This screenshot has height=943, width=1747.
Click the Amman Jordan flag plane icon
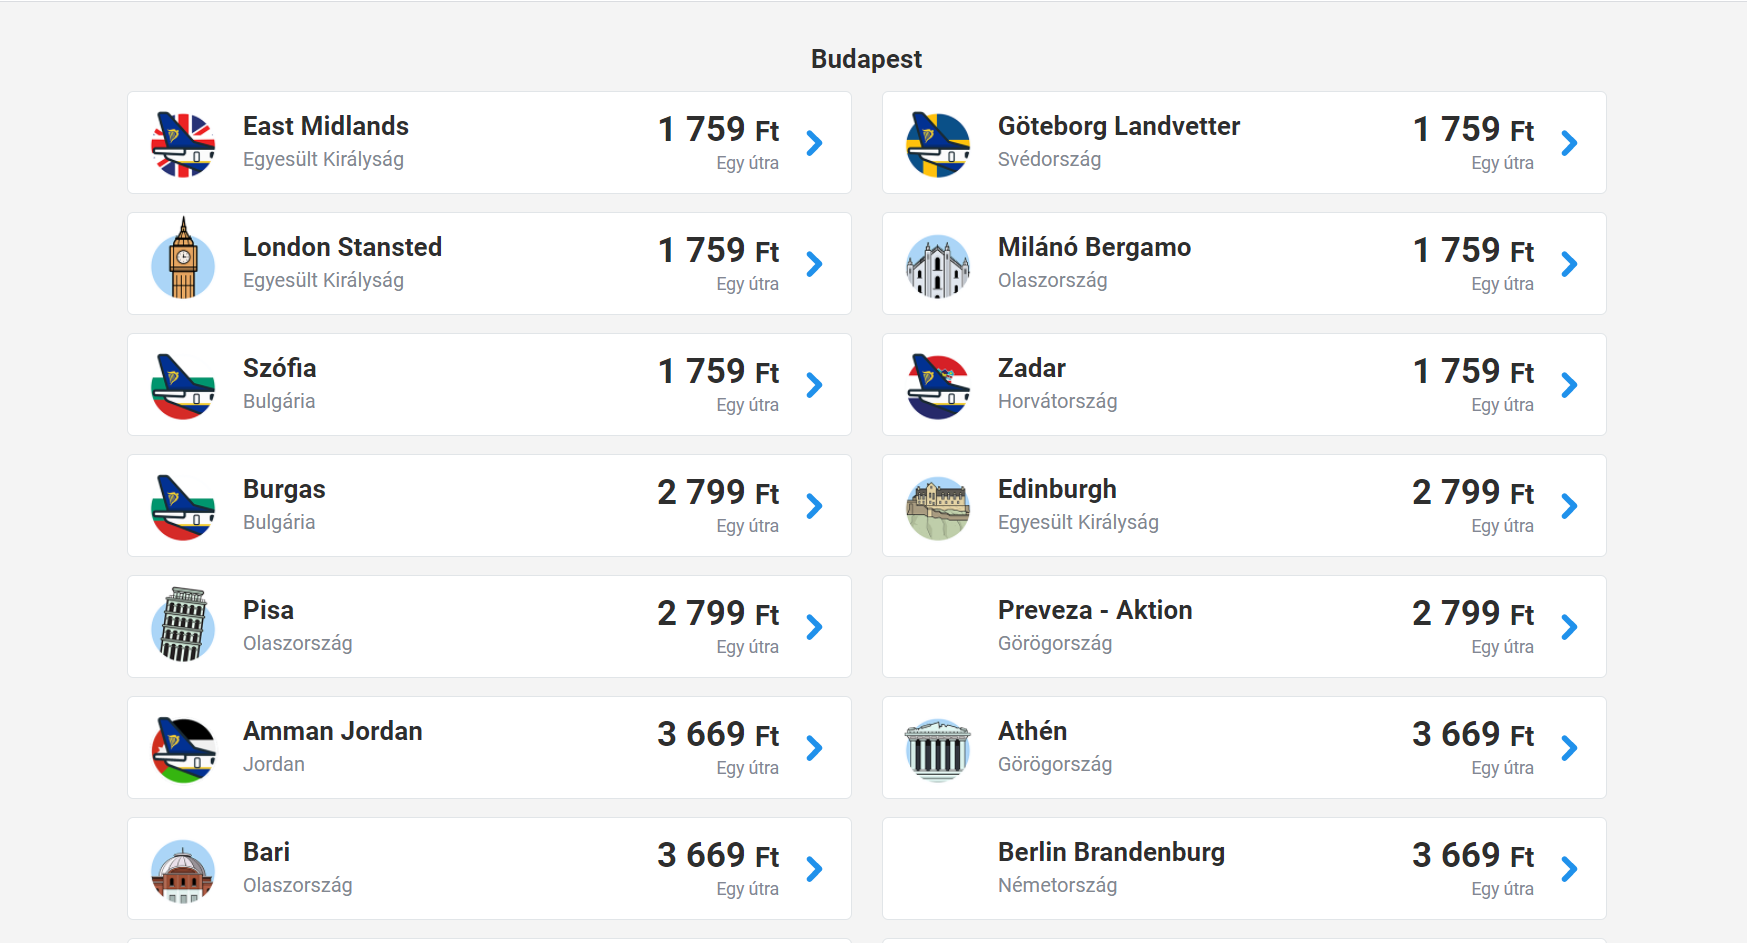point(183,749)
